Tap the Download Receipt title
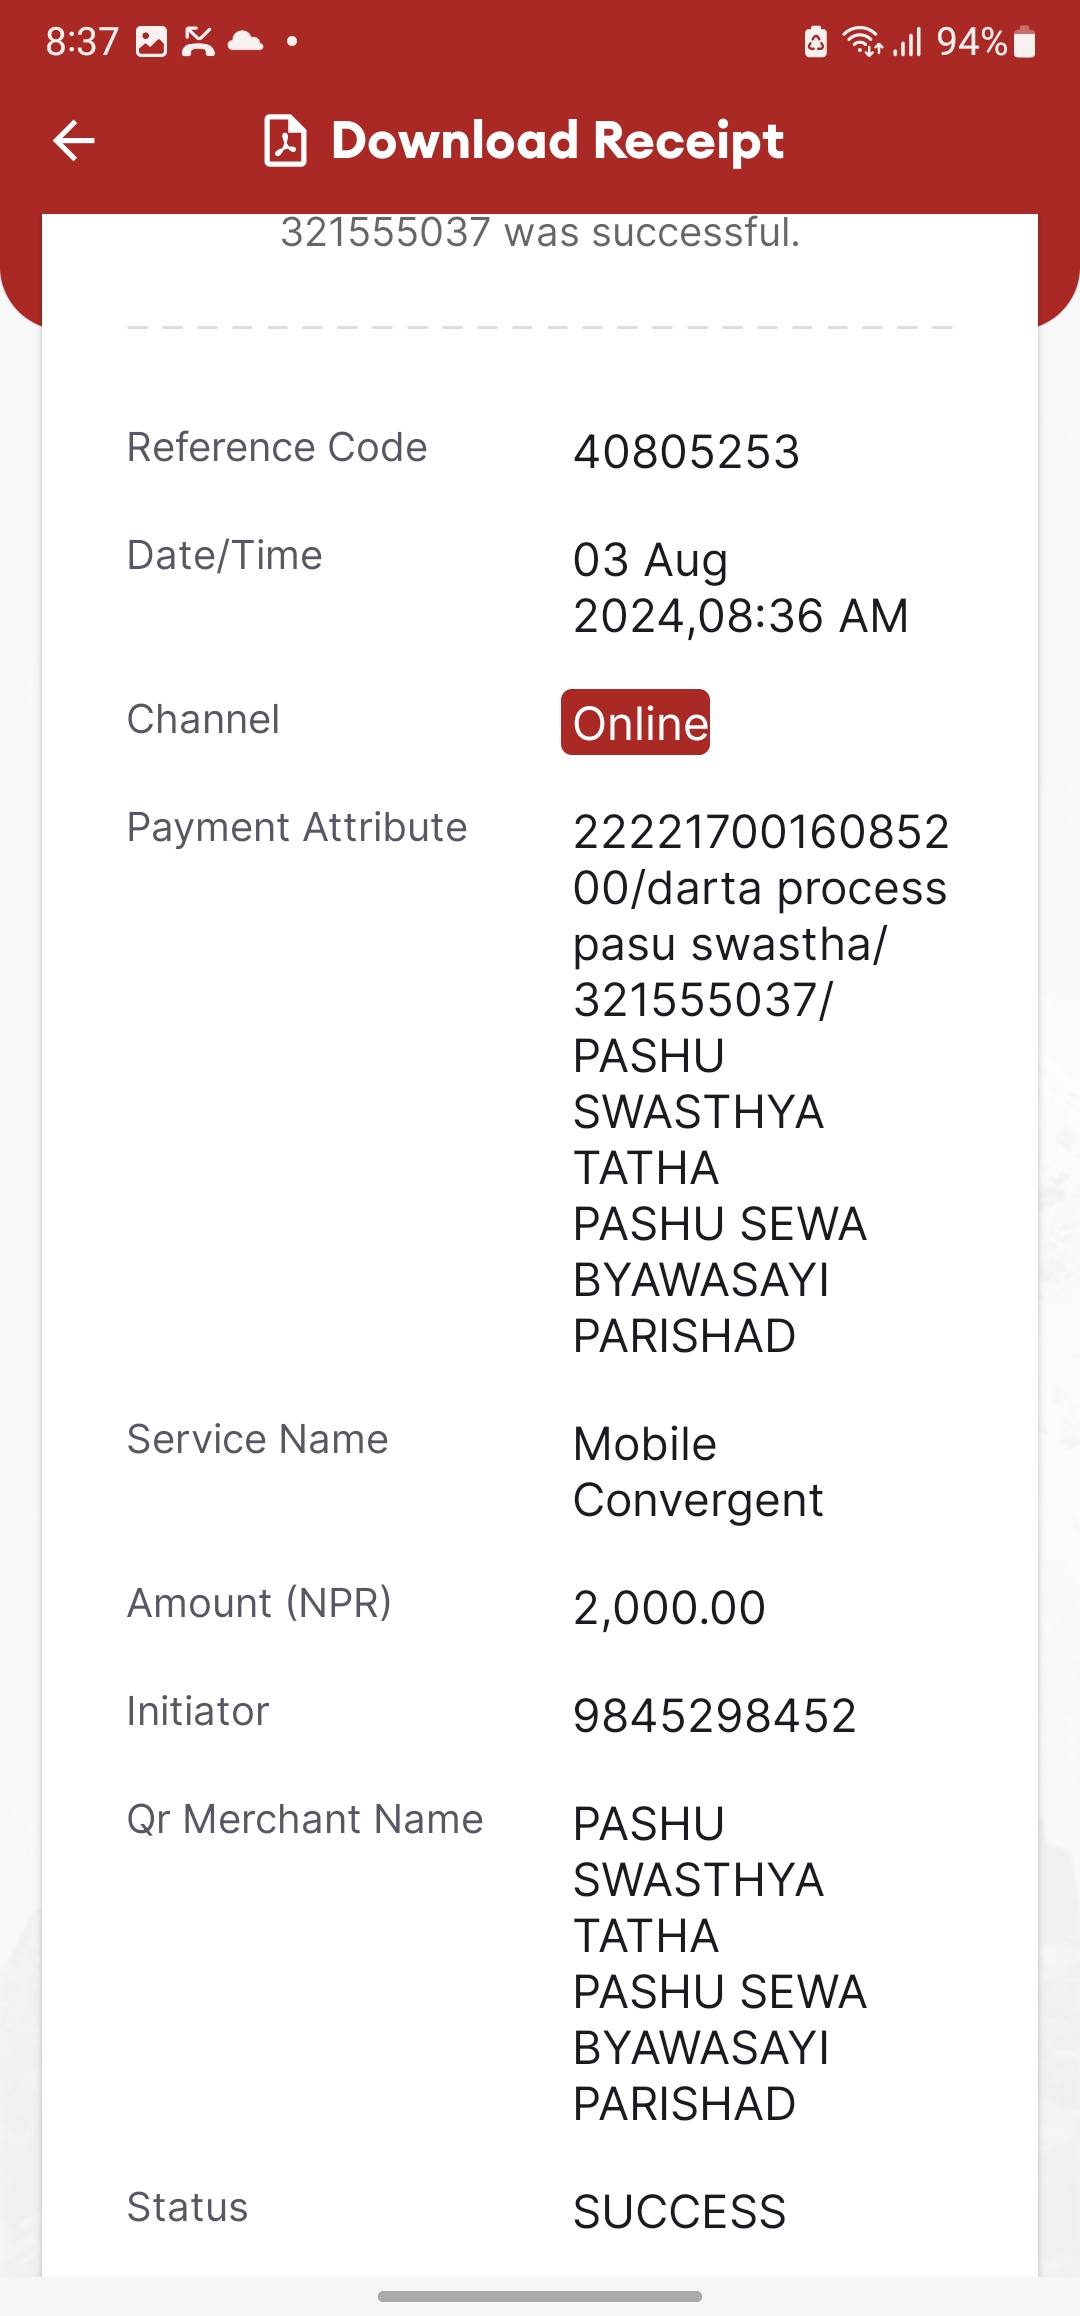Screen dimensions: 1080x2316 coord(557,141)
